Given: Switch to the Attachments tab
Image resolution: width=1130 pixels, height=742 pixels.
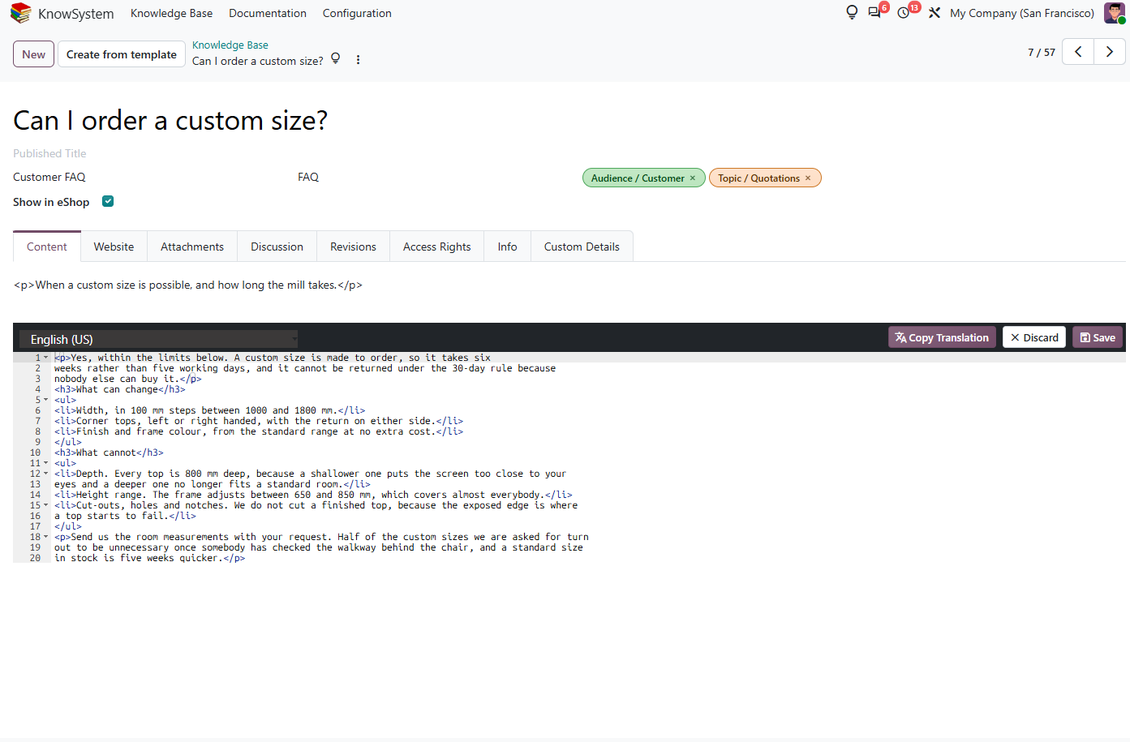Looking at the screenshot, I should [x=192, y=246].
